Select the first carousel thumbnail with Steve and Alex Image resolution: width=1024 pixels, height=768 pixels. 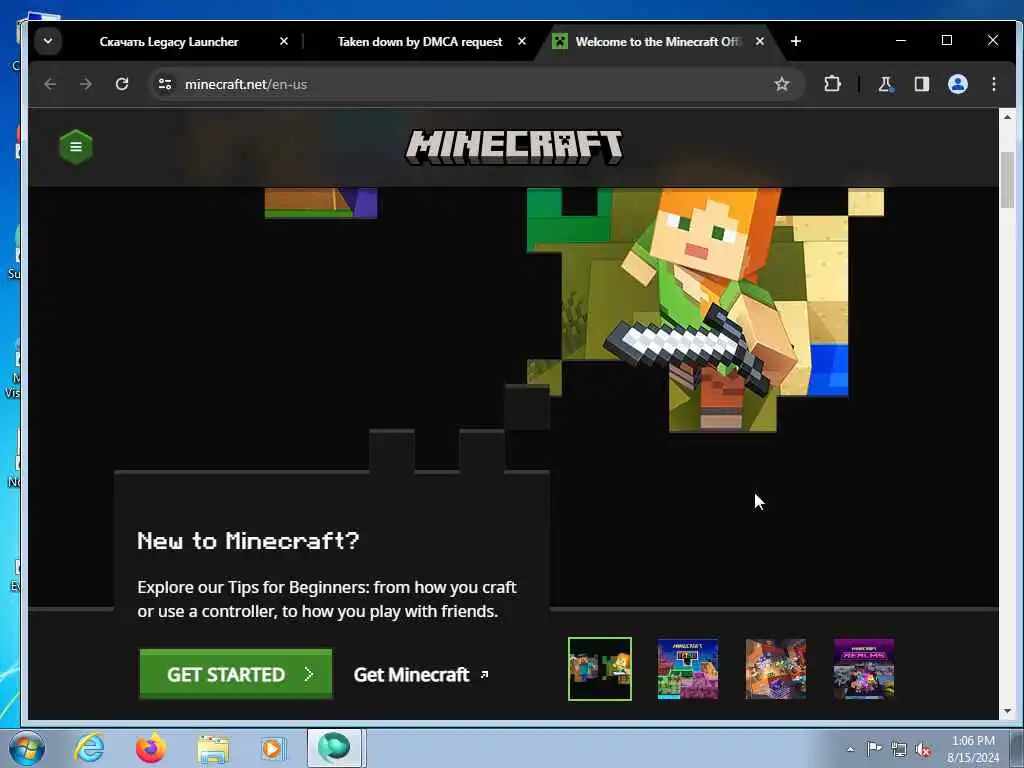pyautogui.click(x=600, y=669)
